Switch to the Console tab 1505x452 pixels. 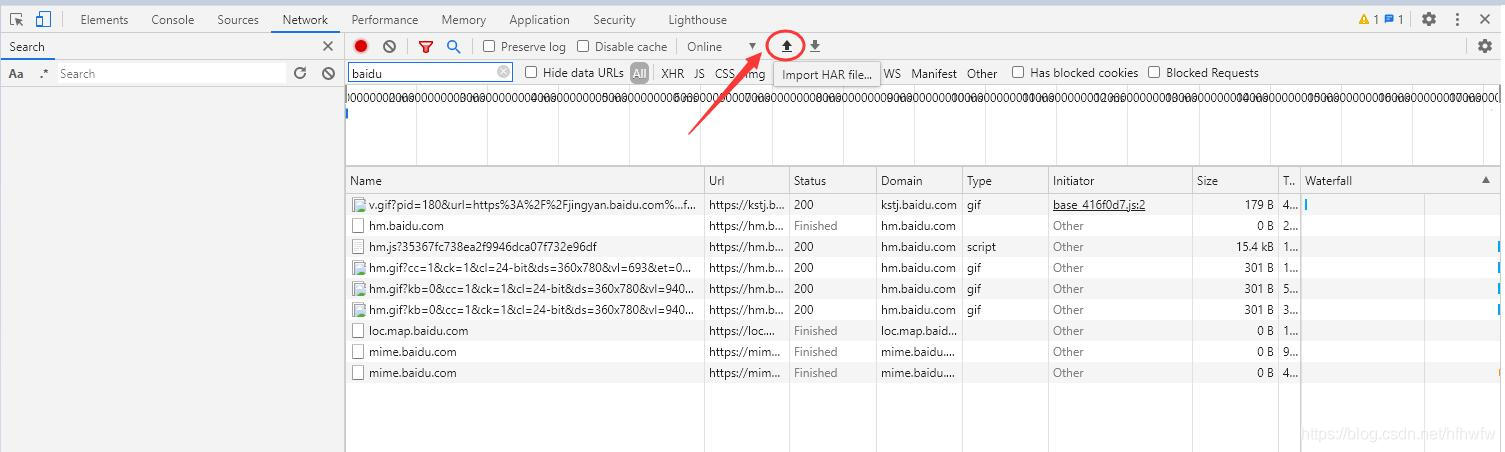click(x=172, y=19)
